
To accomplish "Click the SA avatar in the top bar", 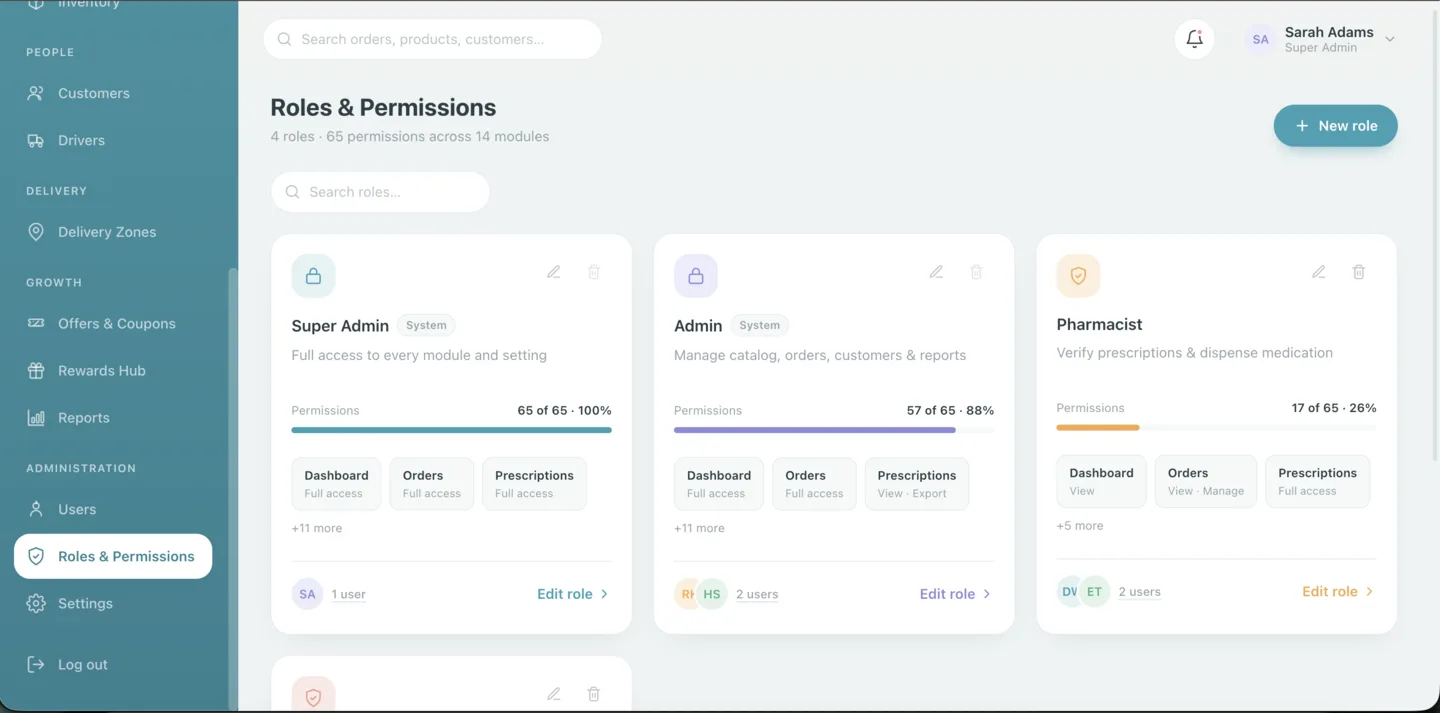I will point(1261,39).
